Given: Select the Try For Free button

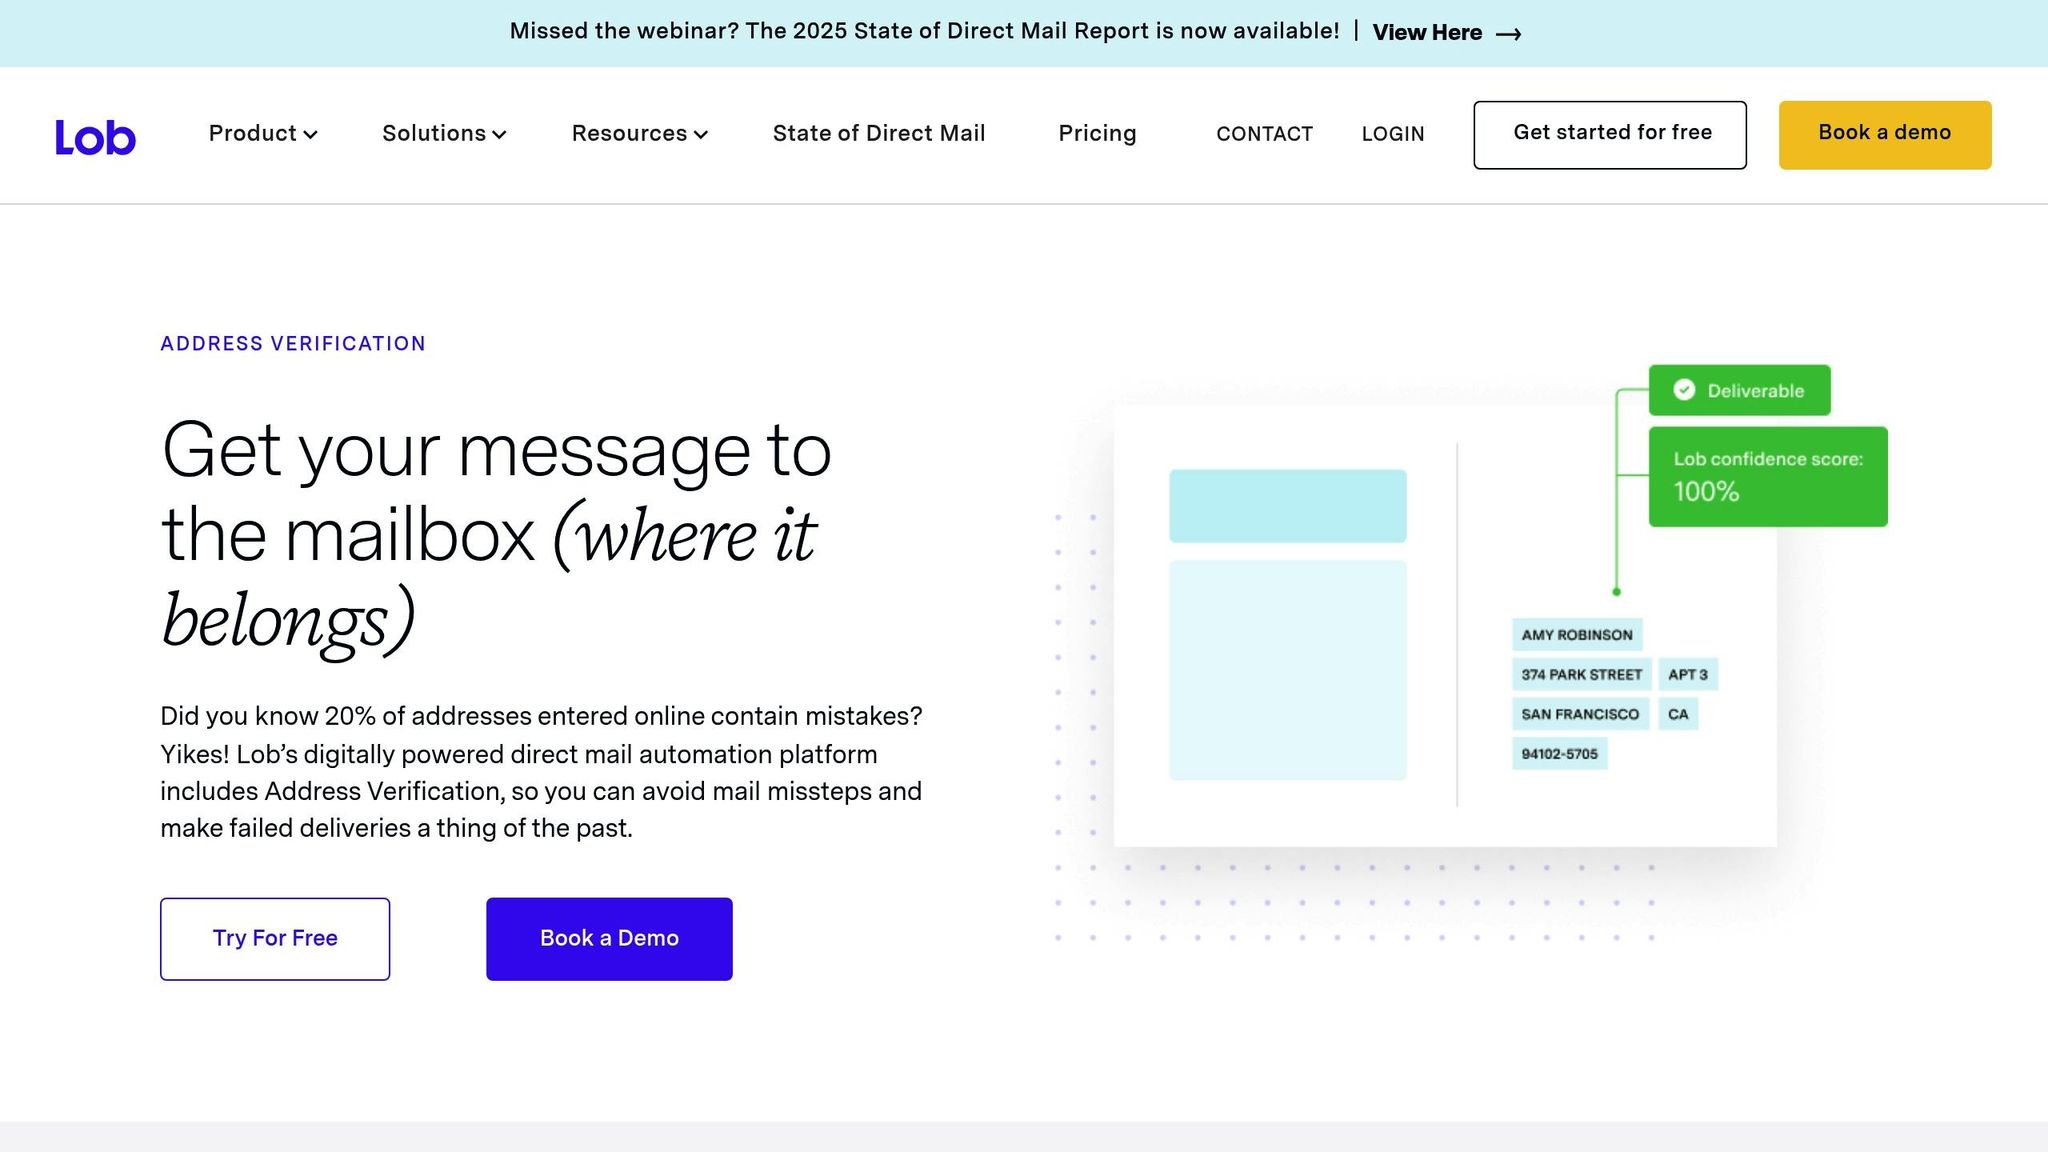Looking at the screenshot, I should click(x=274, y=938).
